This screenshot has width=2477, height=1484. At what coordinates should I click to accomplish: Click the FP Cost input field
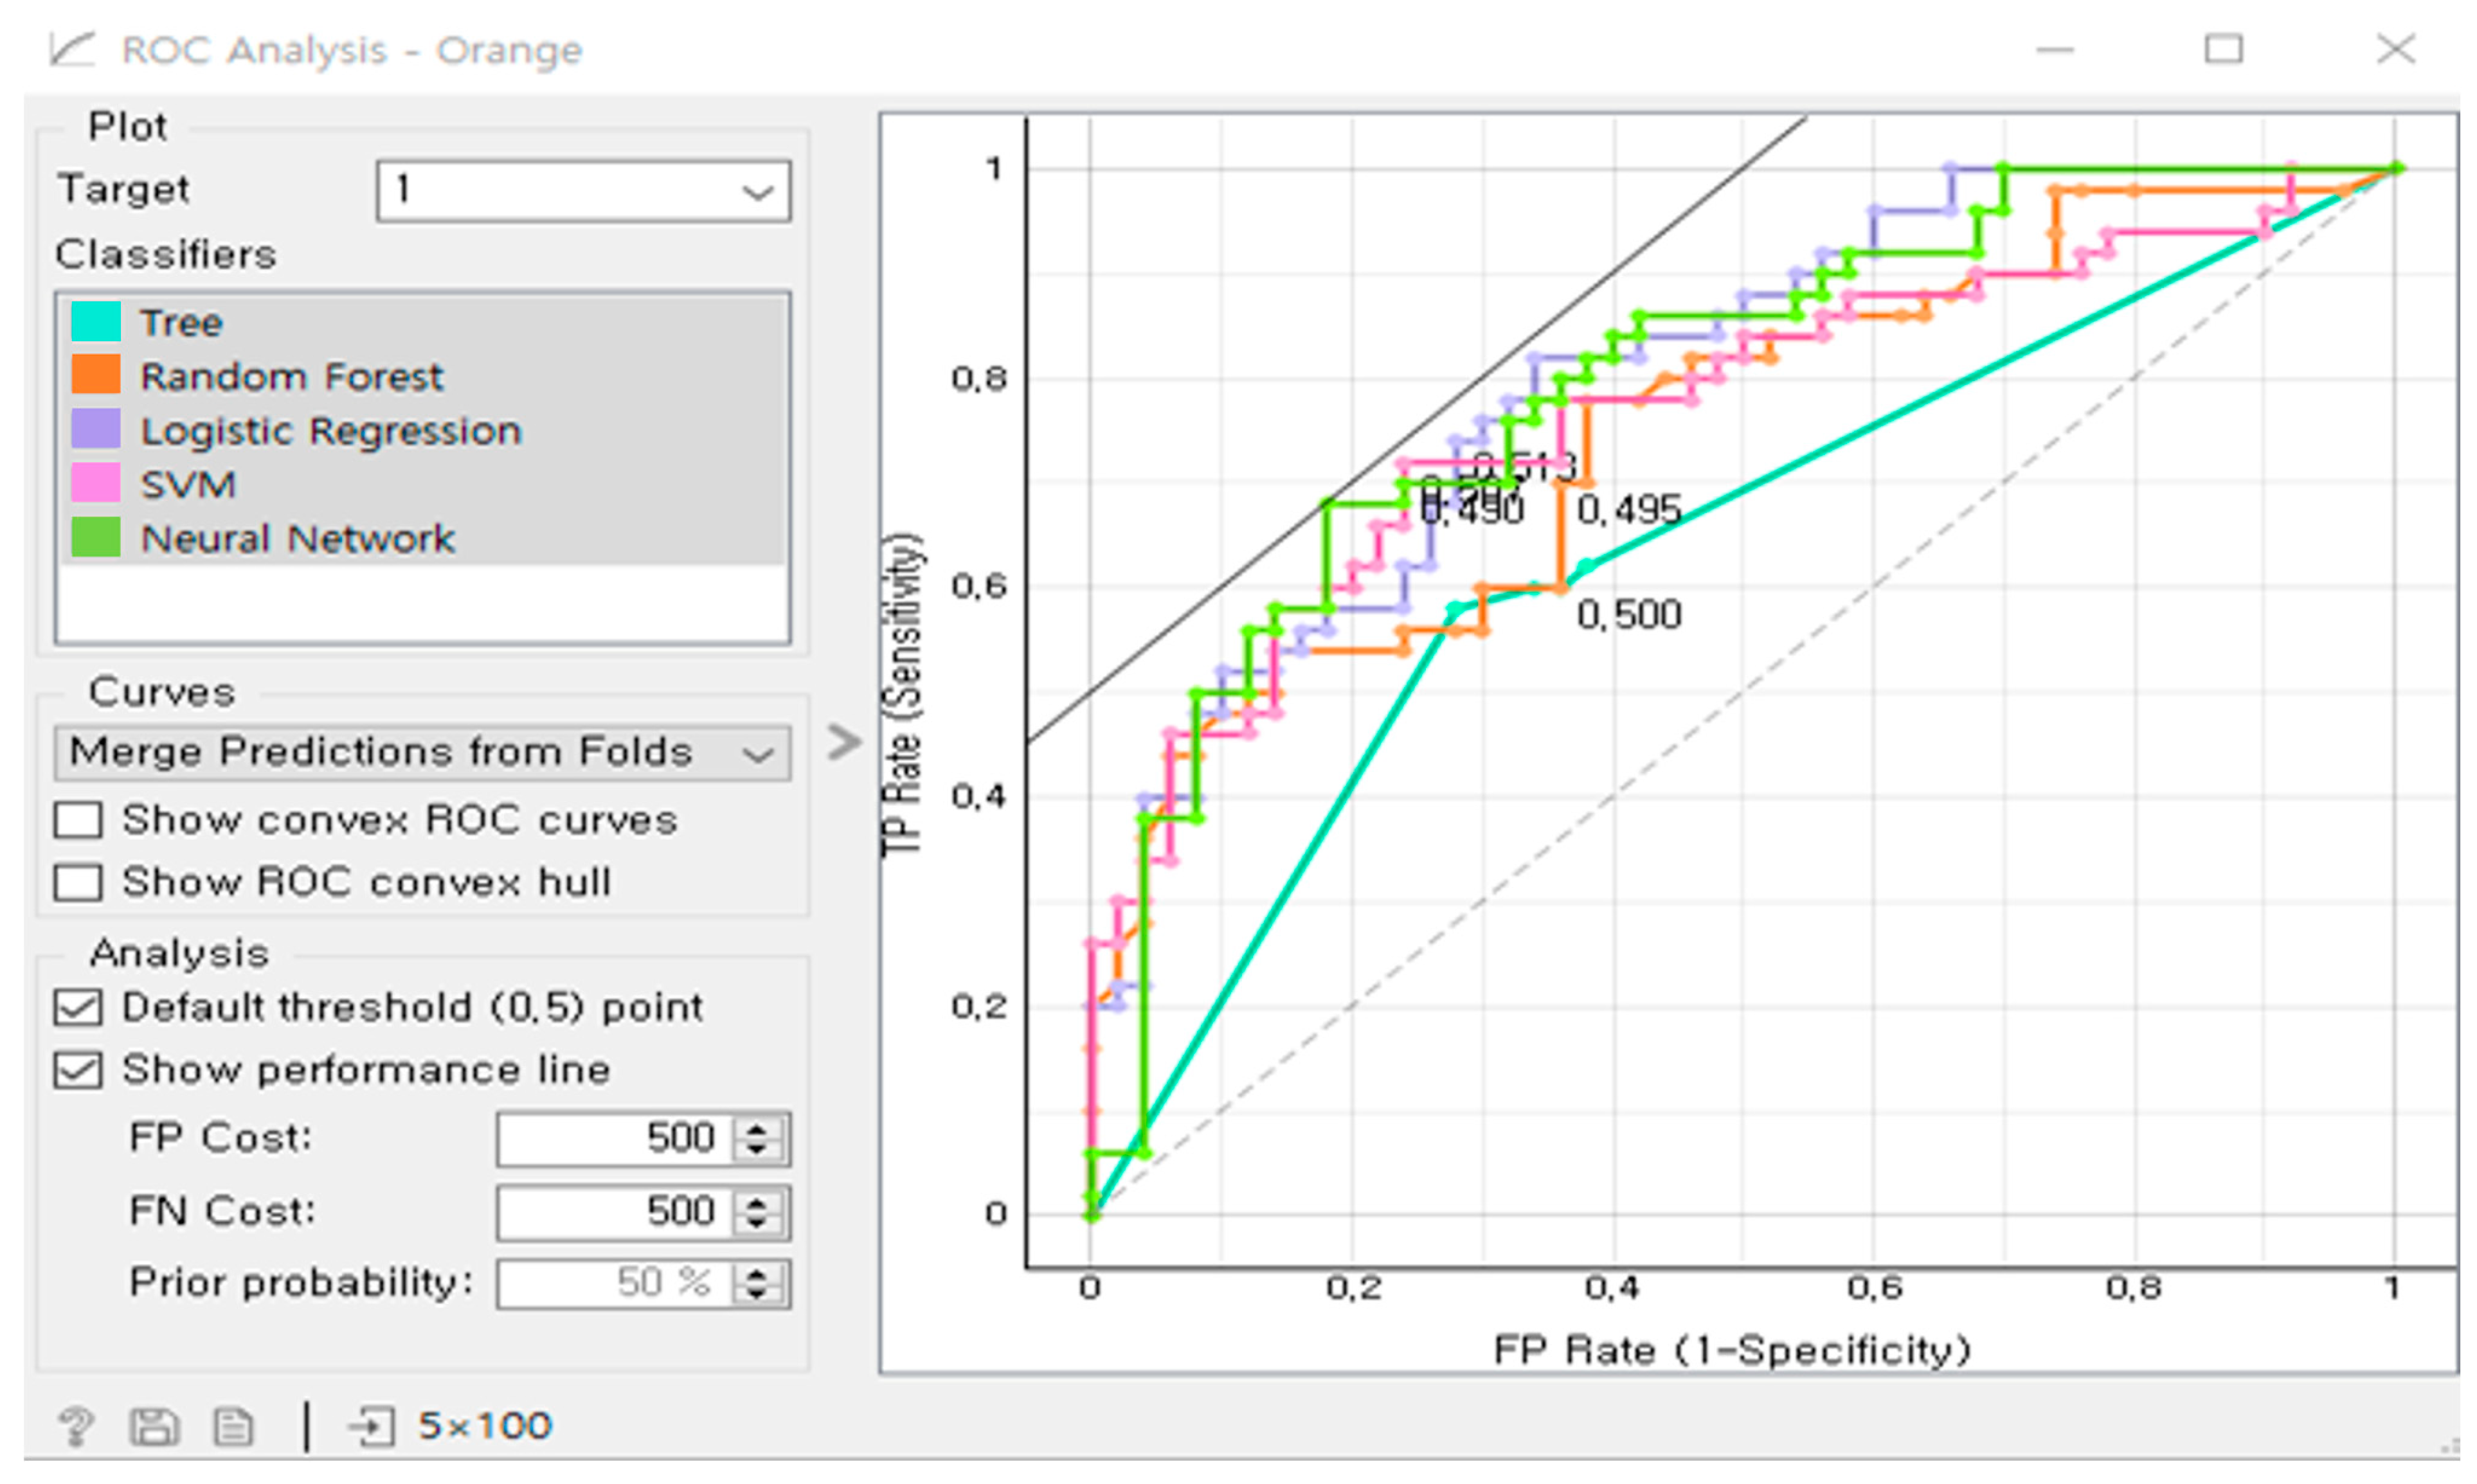tap(612, 1138)
